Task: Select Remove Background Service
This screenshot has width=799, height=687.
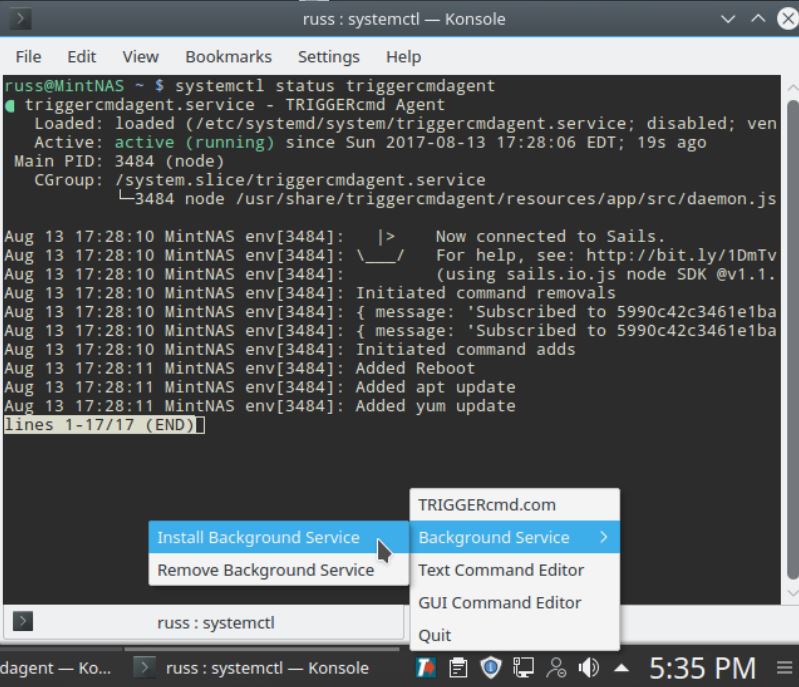Action: 278,570
